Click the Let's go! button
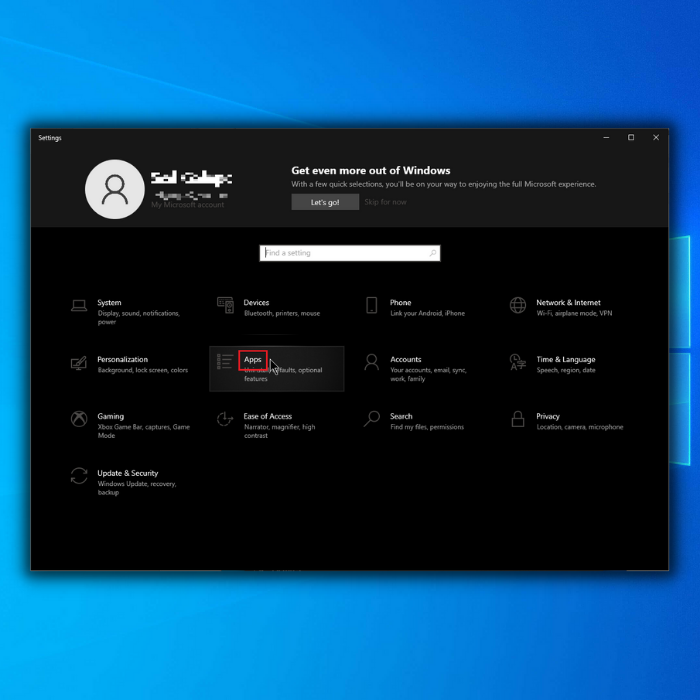 tap(325, 202)
